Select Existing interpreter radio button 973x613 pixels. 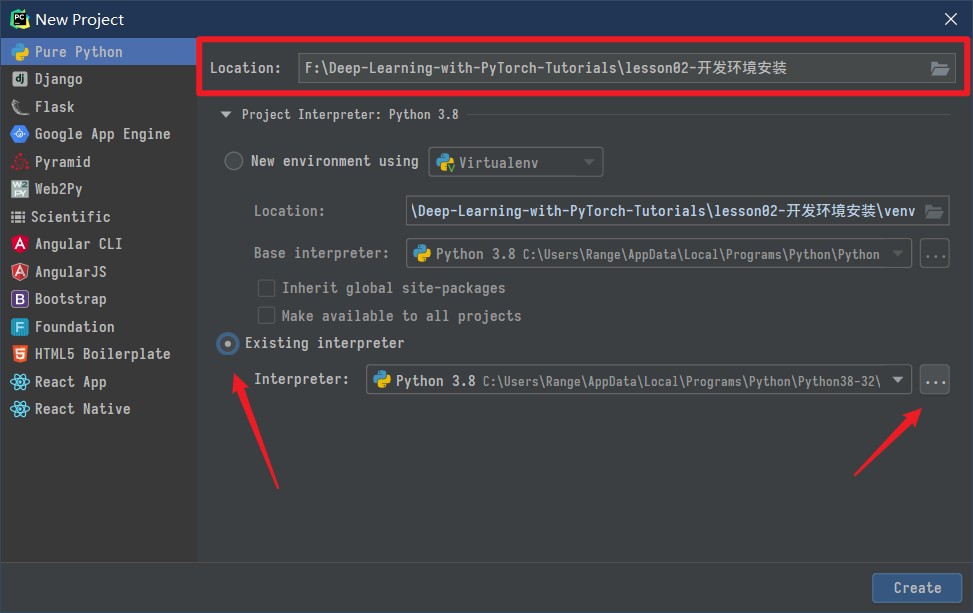228,343
